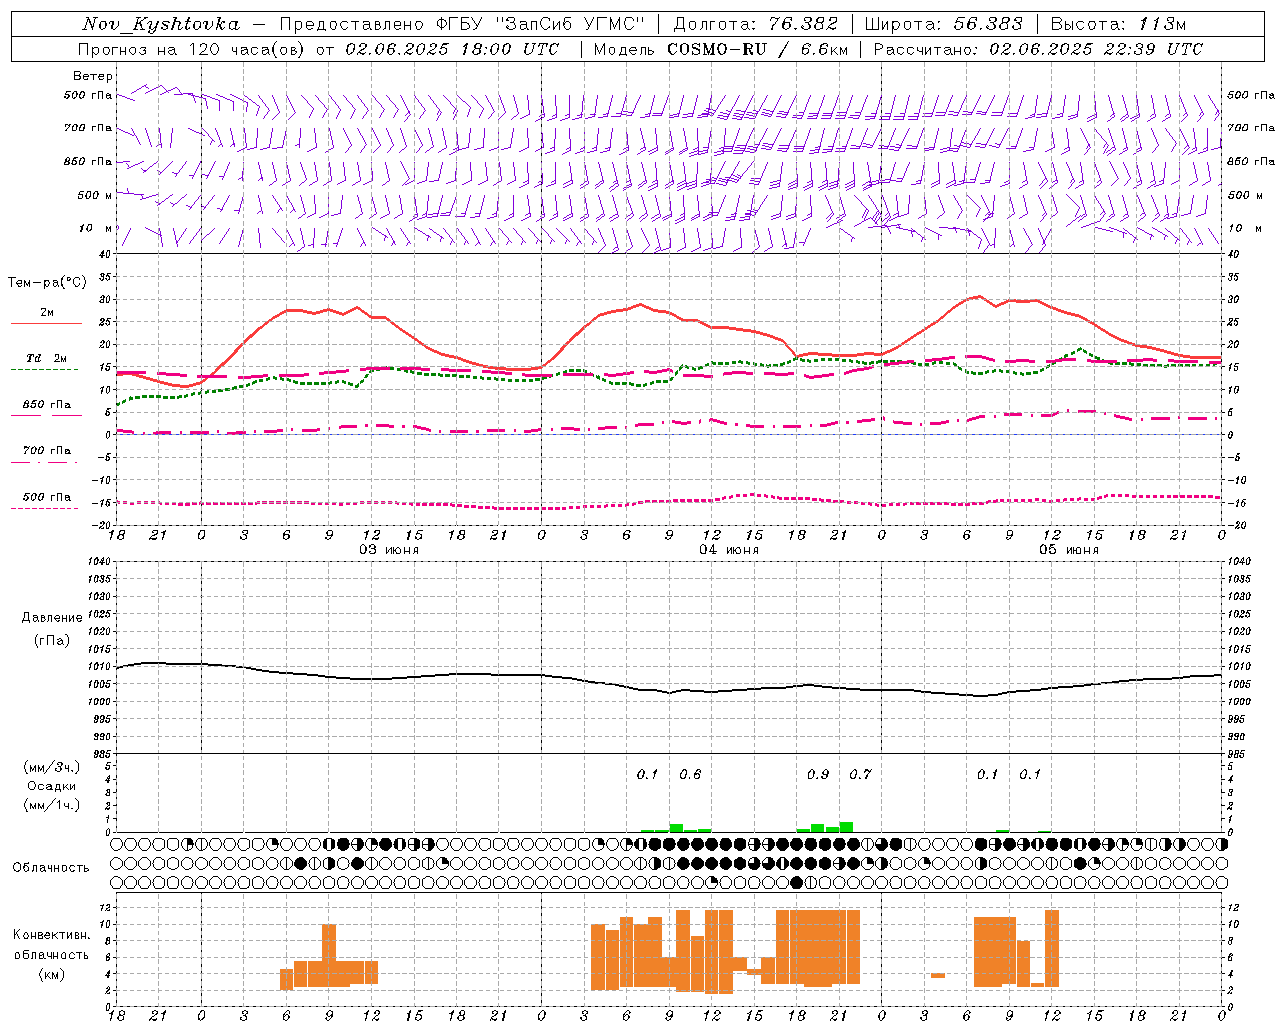
Task: Click the tallest convective cloud bar on 03 июня
Action: (329, 955)
